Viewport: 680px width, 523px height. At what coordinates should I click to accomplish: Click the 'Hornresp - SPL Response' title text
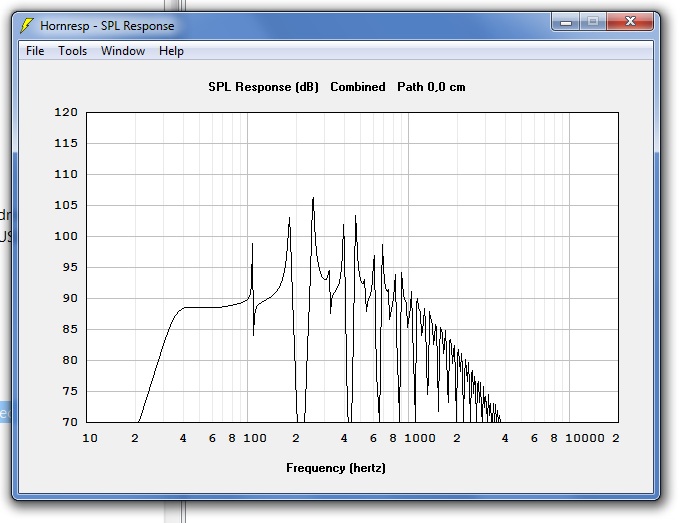107,26
